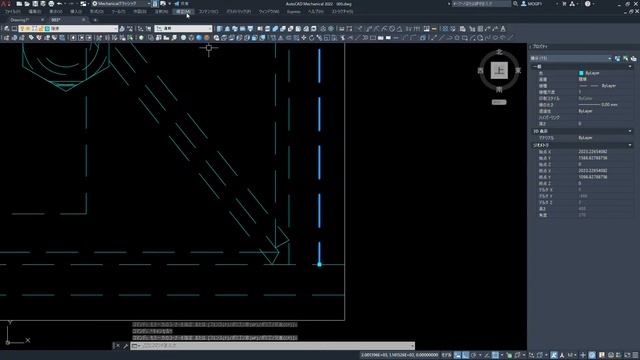Screen dimensions: 640x360
Task: Toggle layer freeze sun icon in layer dropdown
Action: (29, 29)
